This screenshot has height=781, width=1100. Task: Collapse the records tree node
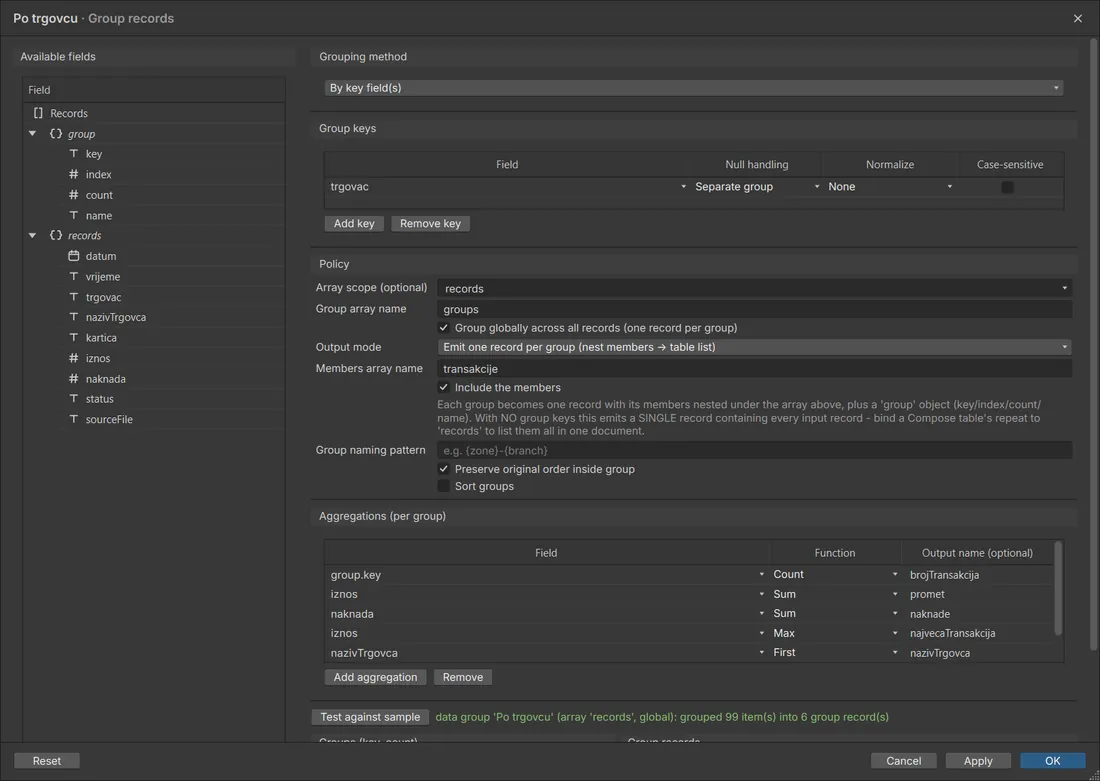(32, 235)
